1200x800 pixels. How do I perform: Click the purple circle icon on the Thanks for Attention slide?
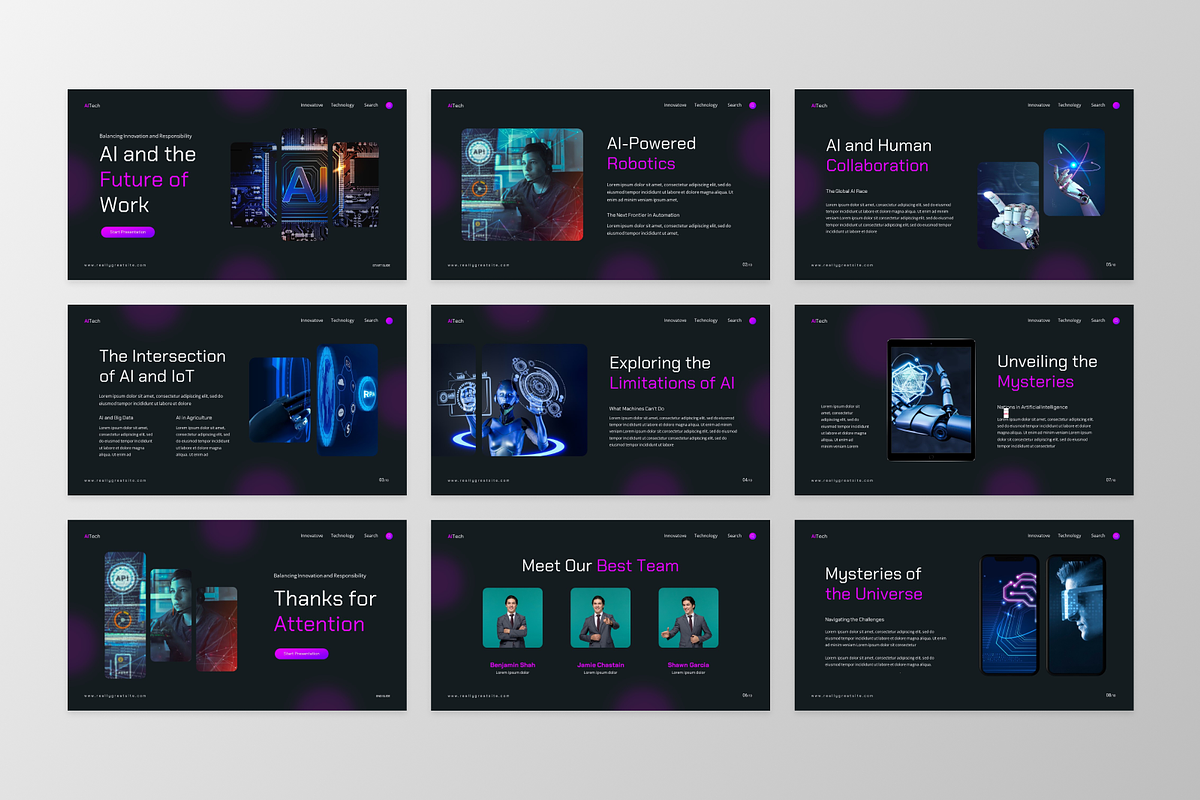pos(389,536)
